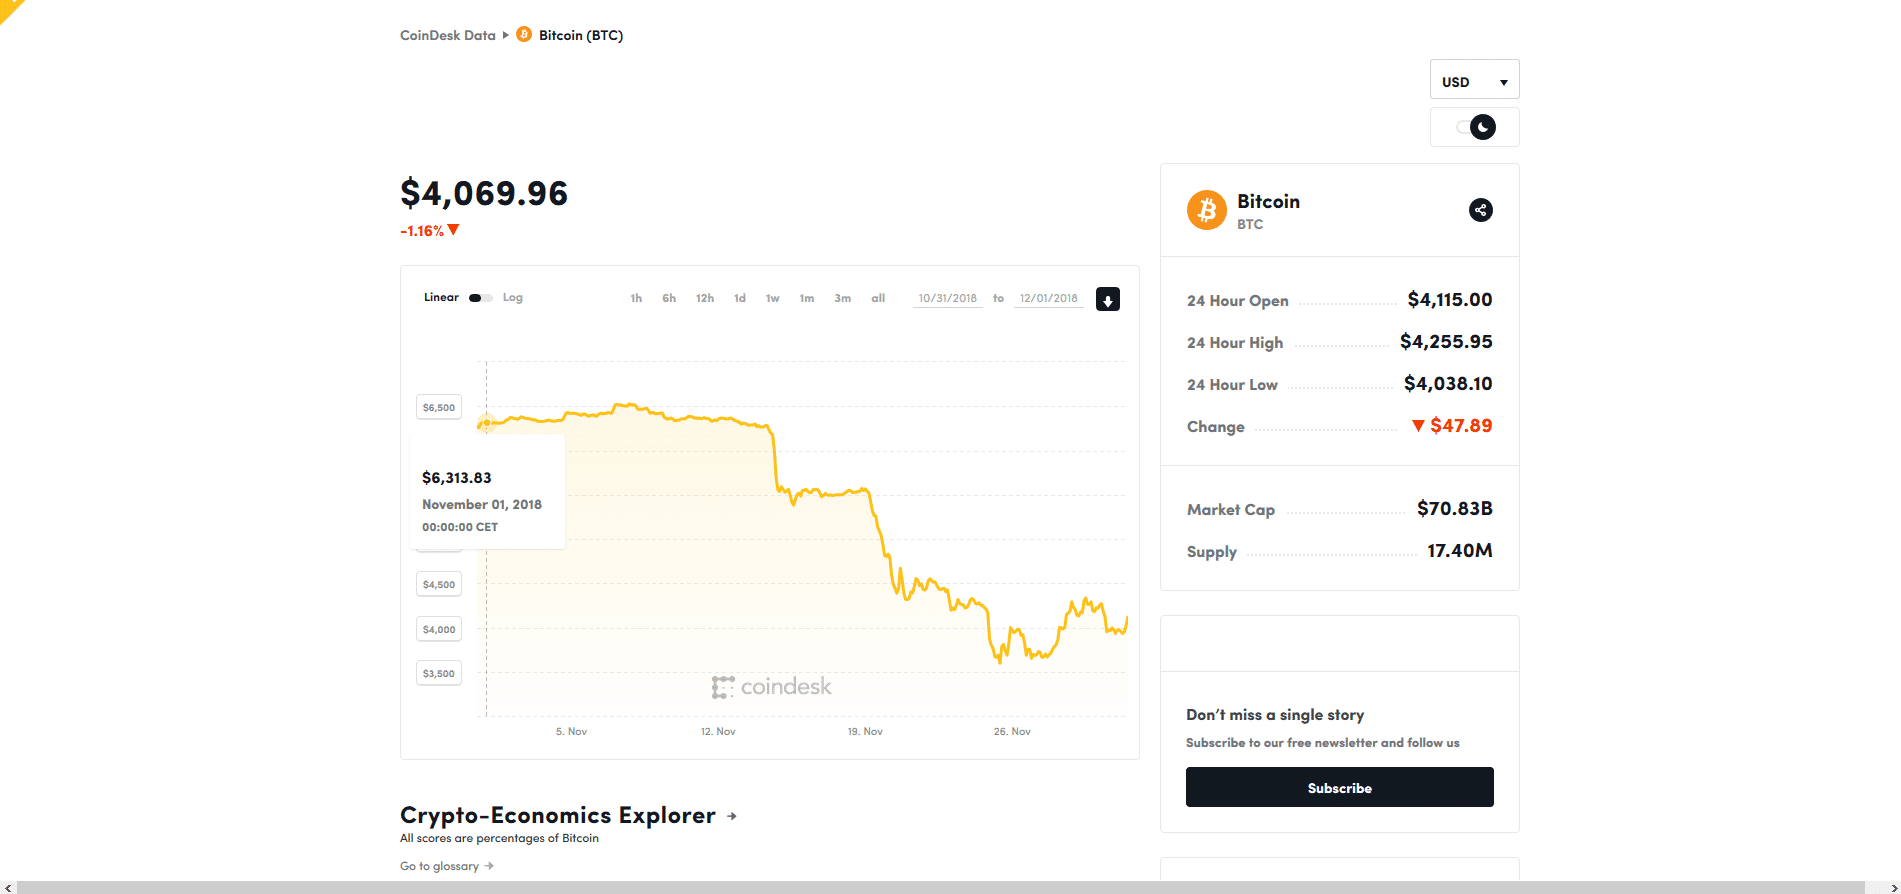Image resolution: width=1901 pixels, height=894 pixels.
Task: Click the horizontal scrollbar at page bottom
Action: pos(940,887)
